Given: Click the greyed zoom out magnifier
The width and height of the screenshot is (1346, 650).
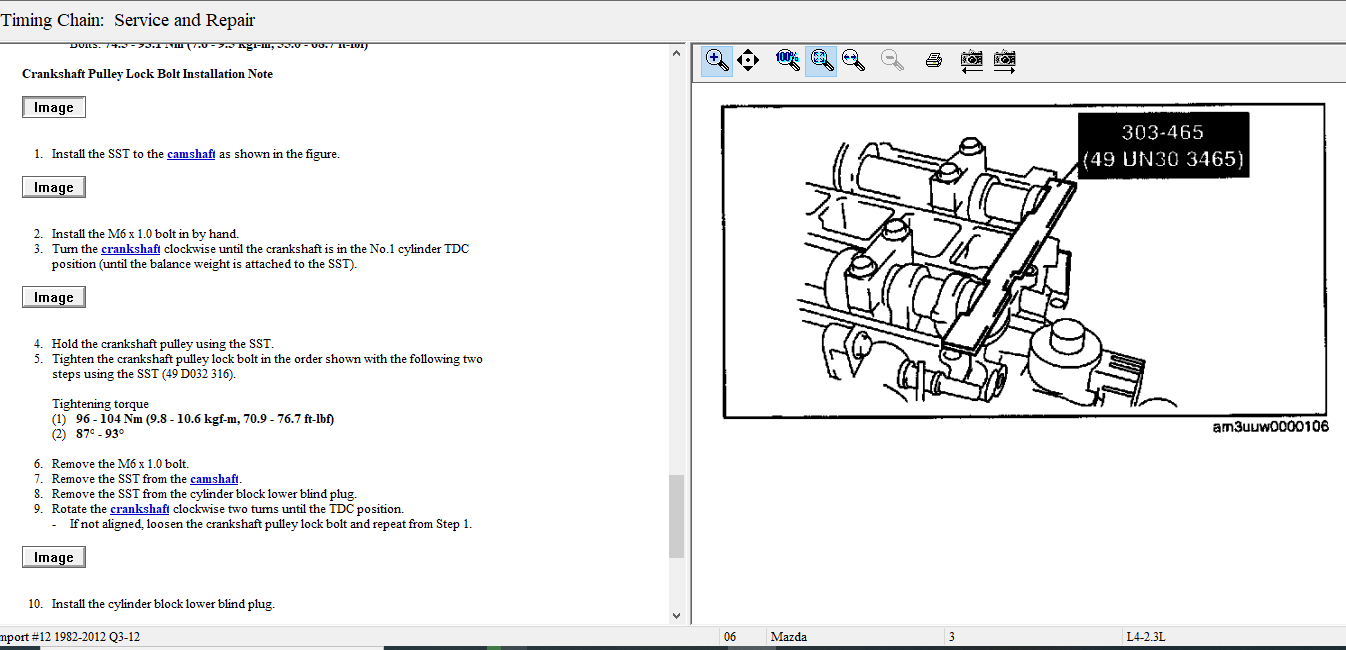Looking at the screenshot, I should click(x=892, y=60).
